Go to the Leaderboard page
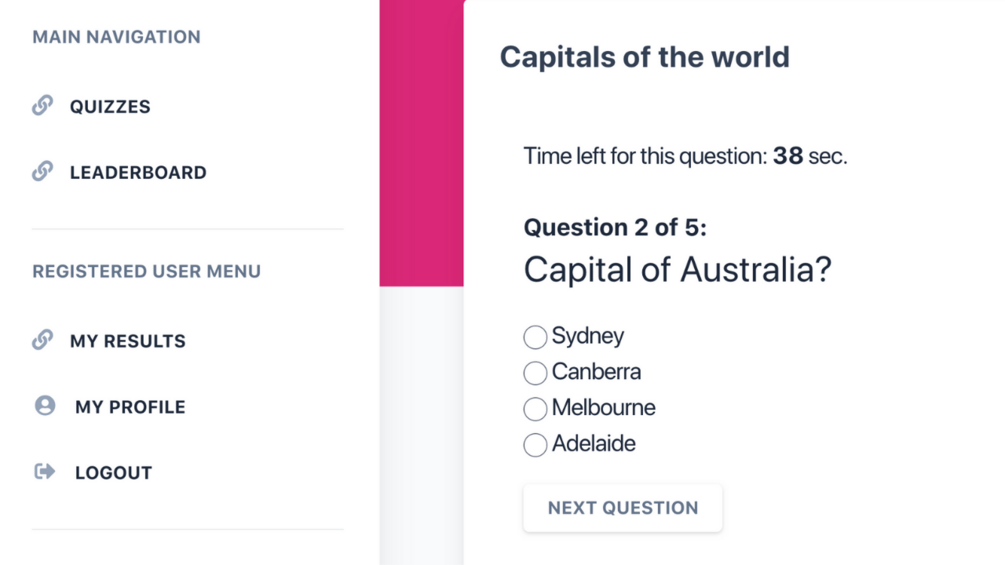1005x565 pixels. (x=138, y=172)
